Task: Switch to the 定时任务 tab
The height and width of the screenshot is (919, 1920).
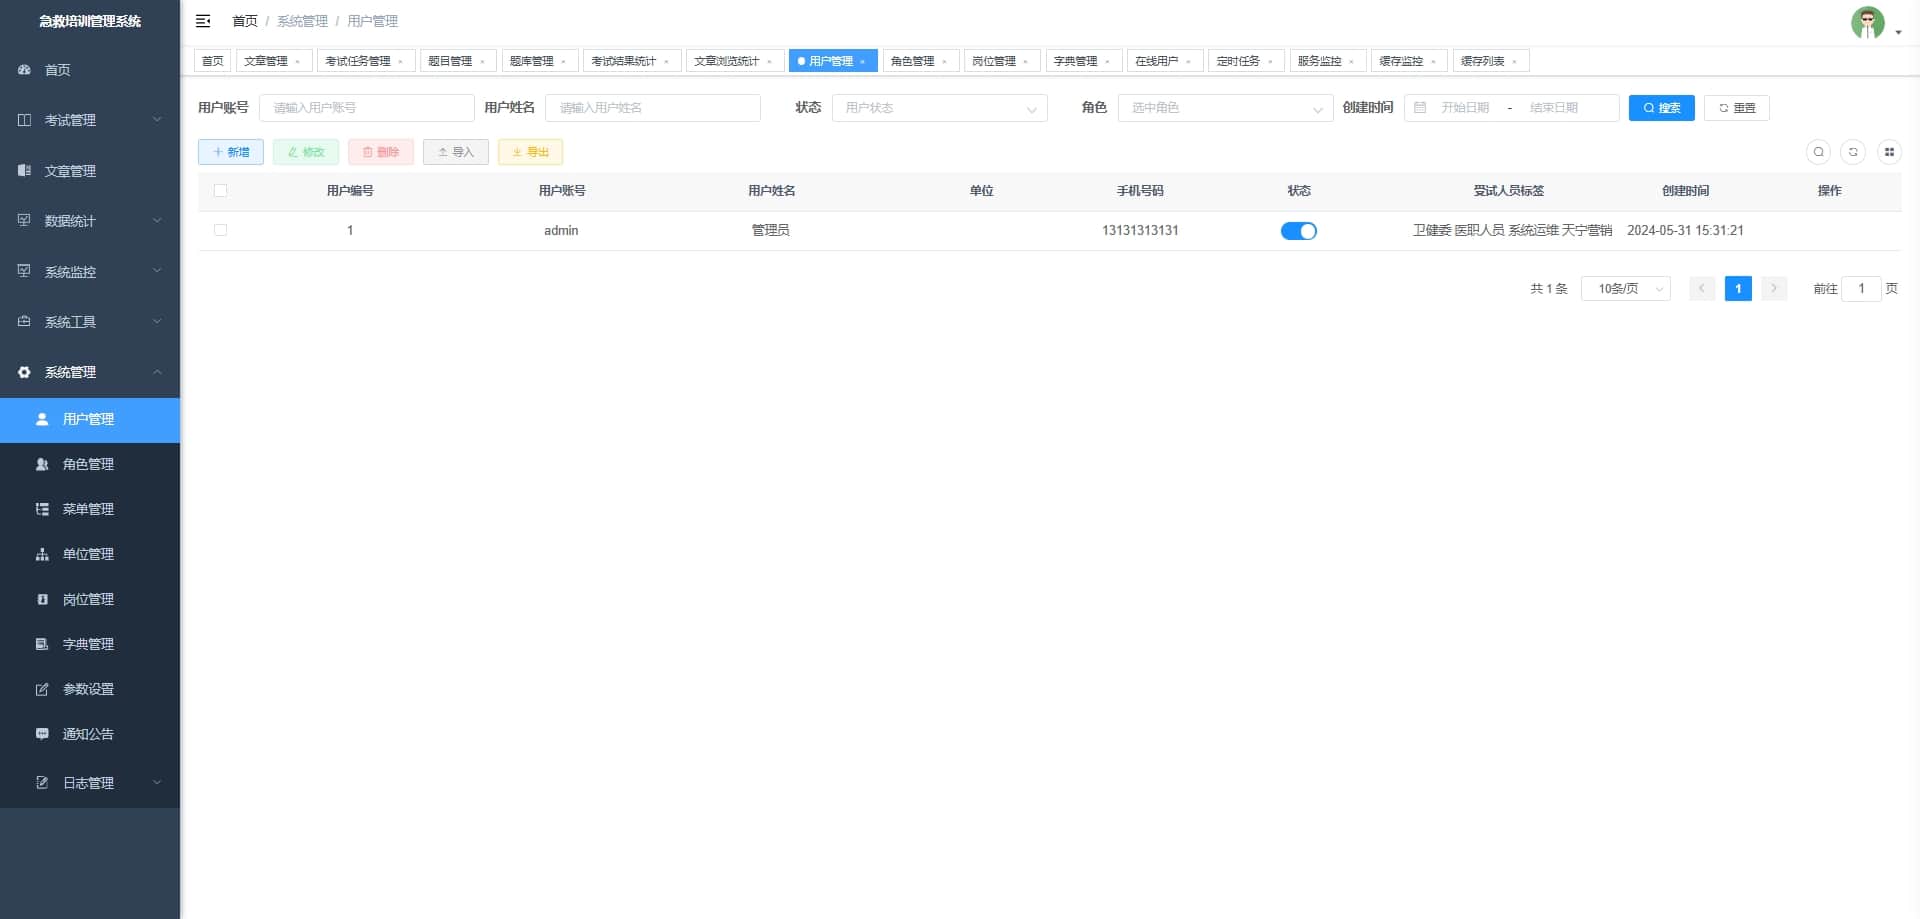Action: point(1245,61)
